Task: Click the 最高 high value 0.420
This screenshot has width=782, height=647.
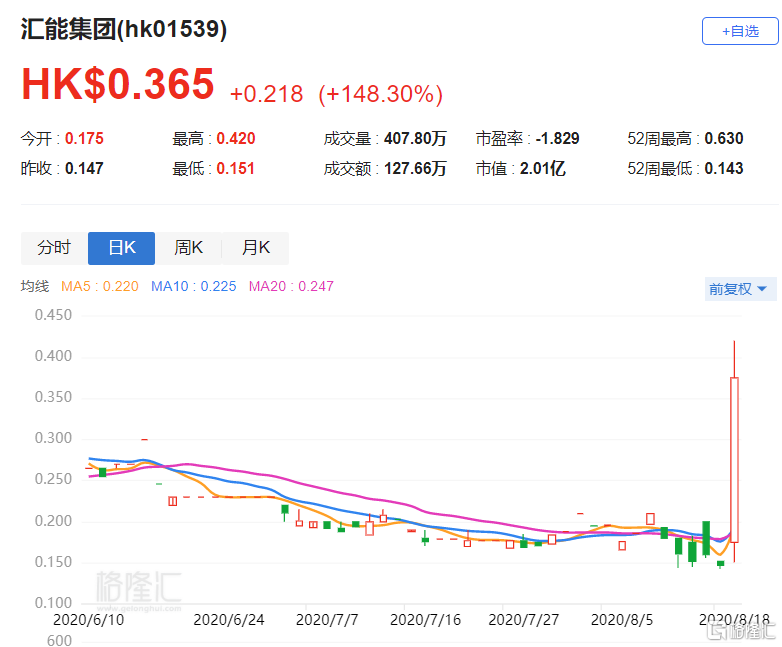Action: tap(236, 139)
